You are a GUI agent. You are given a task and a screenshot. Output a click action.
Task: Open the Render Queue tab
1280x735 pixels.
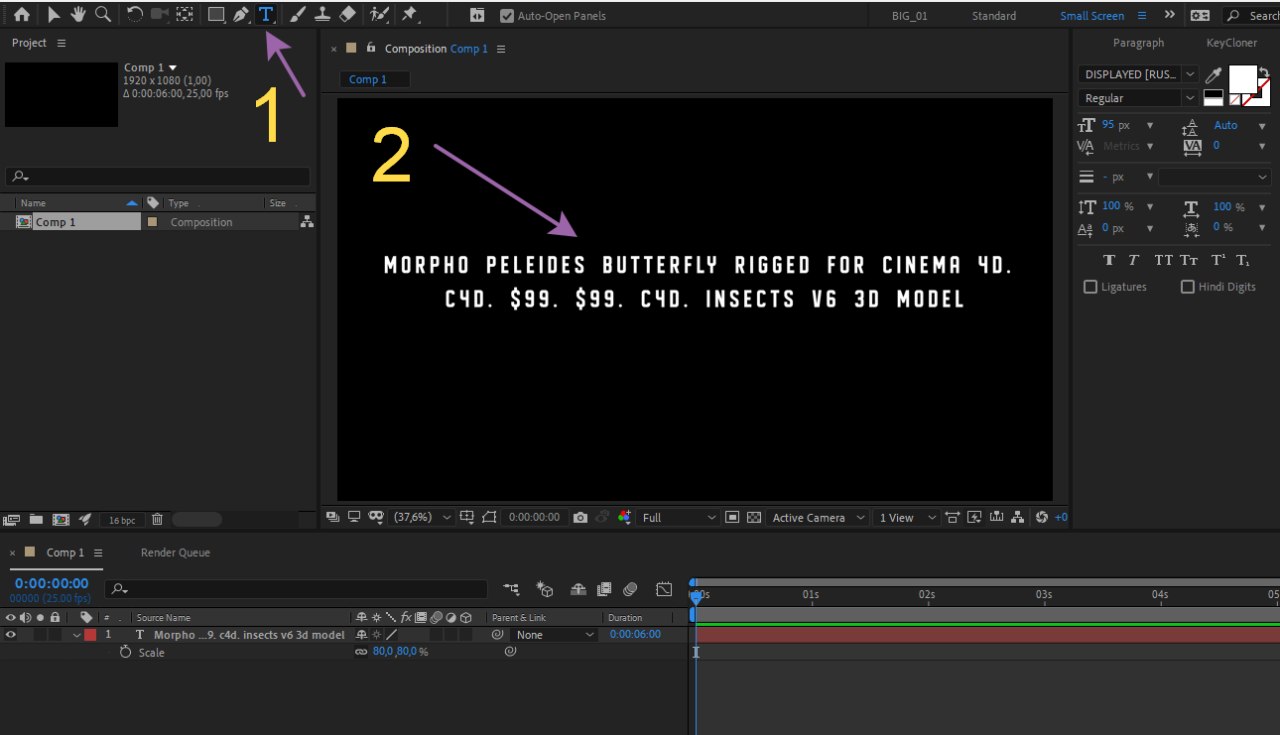click(x=175, y=552)
